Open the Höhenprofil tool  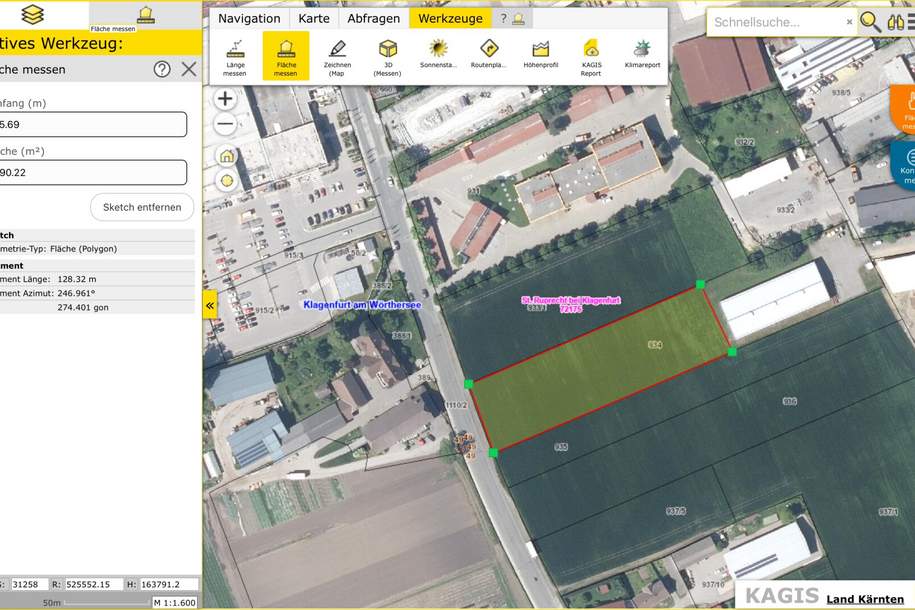click(x=540, y=57)
